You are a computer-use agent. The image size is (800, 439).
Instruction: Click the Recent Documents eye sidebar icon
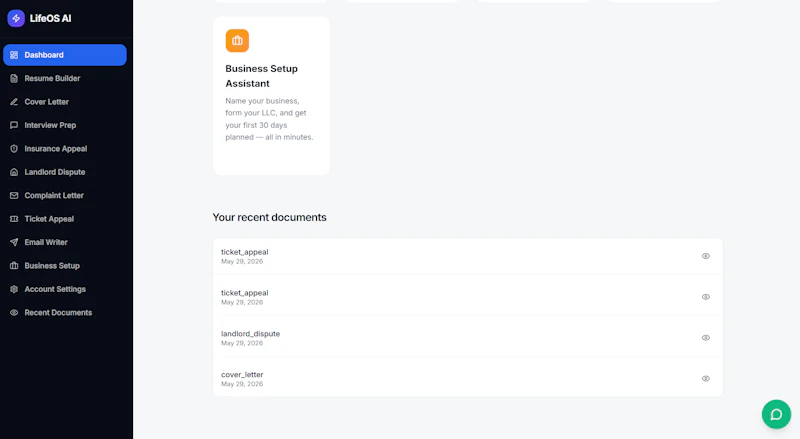coord(14,312)
